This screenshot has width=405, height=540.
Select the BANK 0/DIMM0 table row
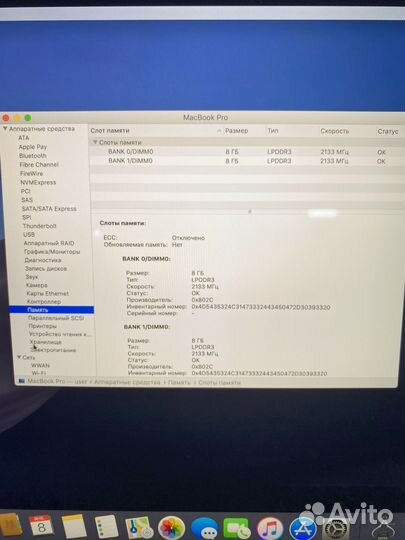(x=247, y=152)
